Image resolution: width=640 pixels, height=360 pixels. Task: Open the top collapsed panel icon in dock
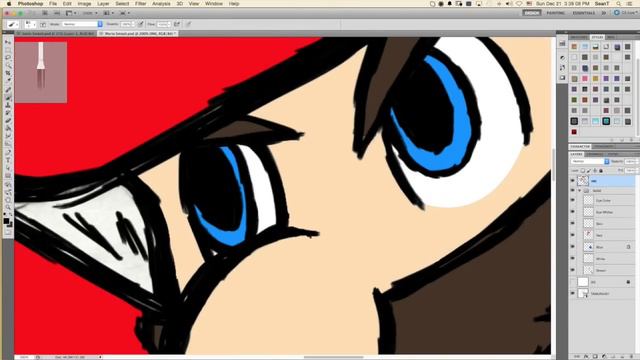562,44
